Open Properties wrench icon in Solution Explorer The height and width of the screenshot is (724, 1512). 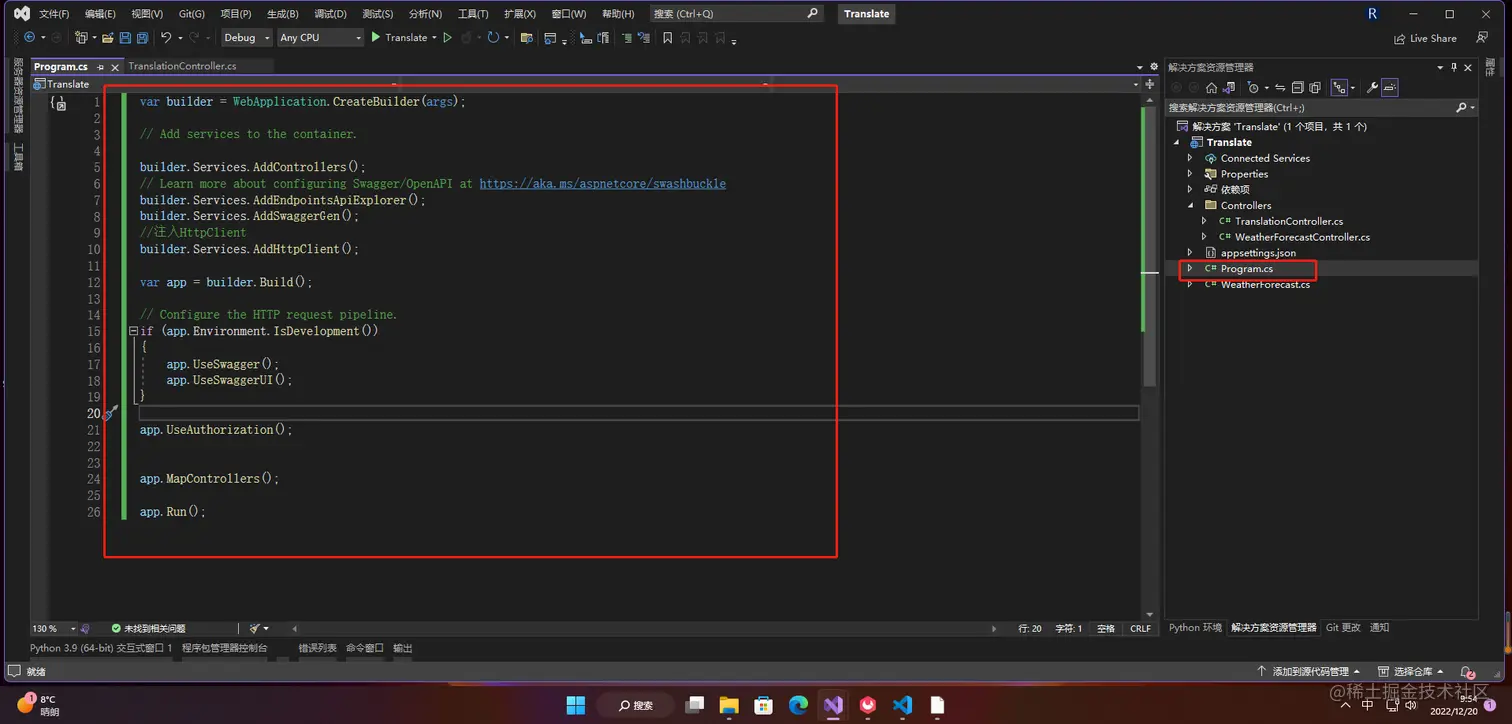[x=1372, y=88]
